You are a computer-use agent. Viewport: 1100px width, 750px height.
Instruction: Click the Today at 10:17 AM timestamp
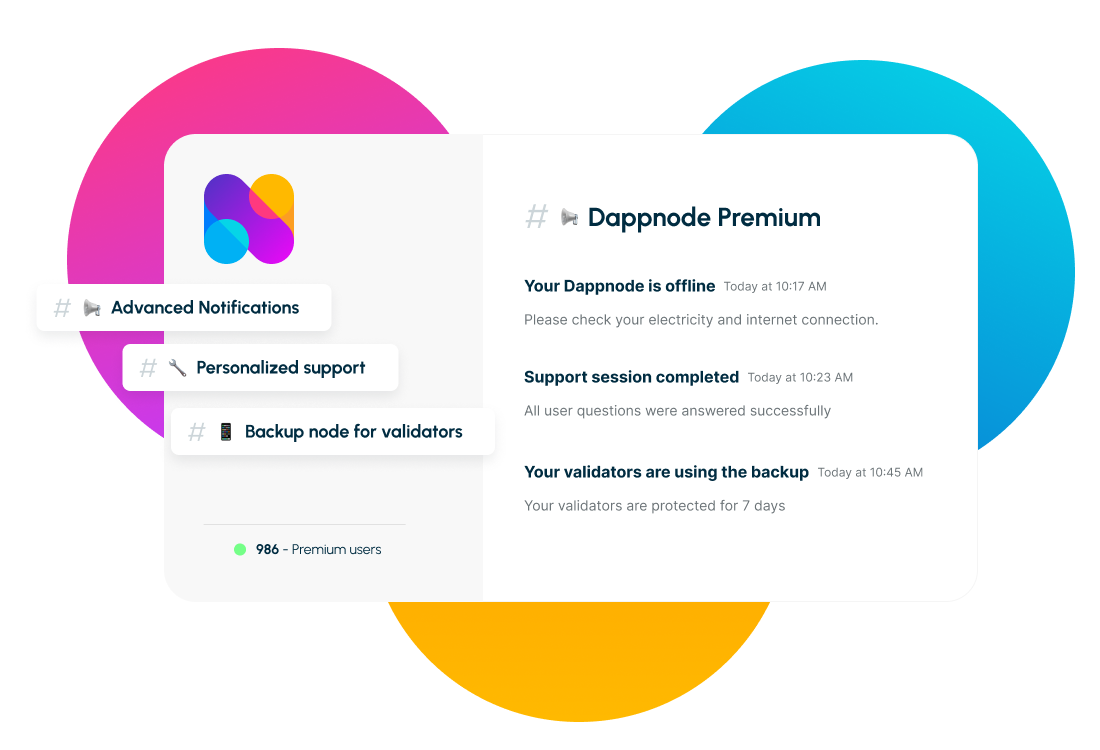(775, 287)
